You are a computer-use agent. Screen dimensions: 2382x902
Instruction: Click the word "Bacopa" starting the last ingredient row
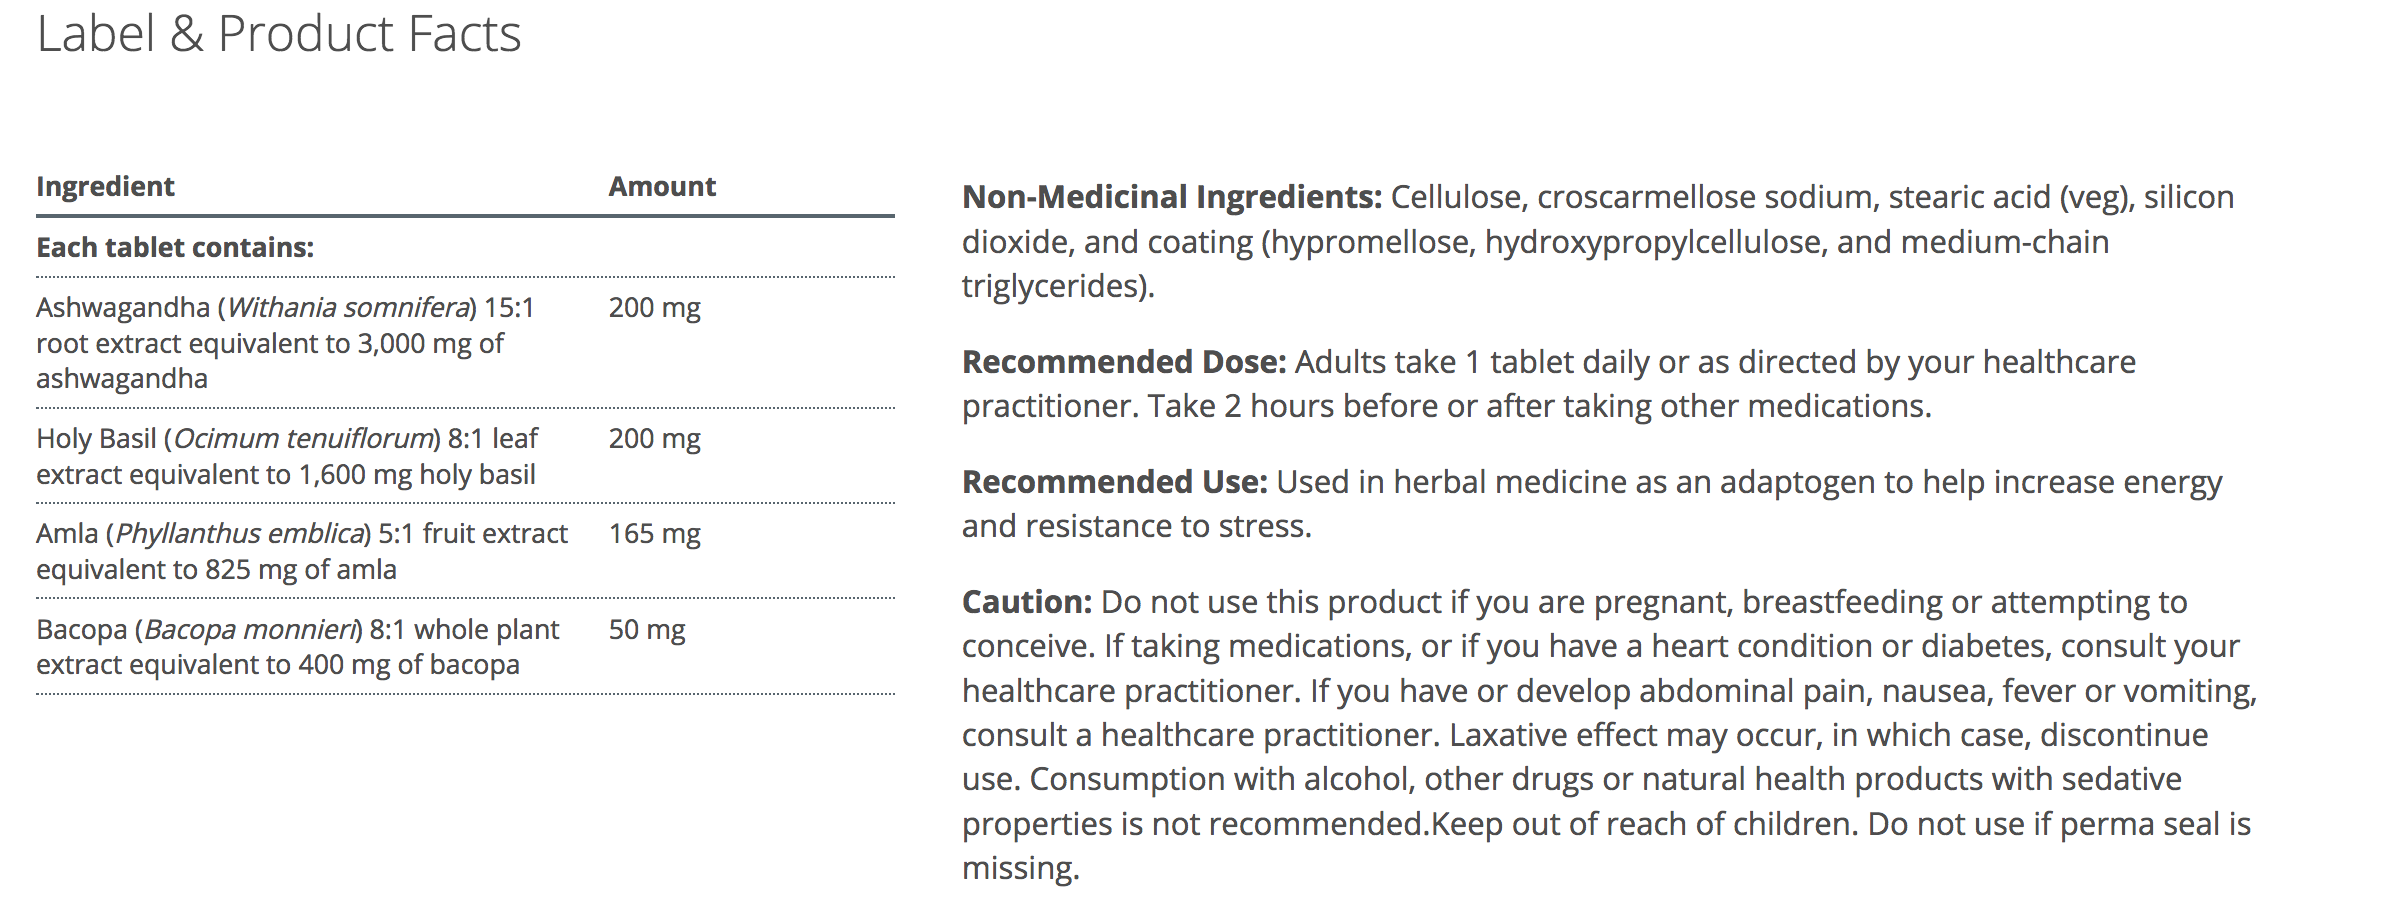point(81,630)
